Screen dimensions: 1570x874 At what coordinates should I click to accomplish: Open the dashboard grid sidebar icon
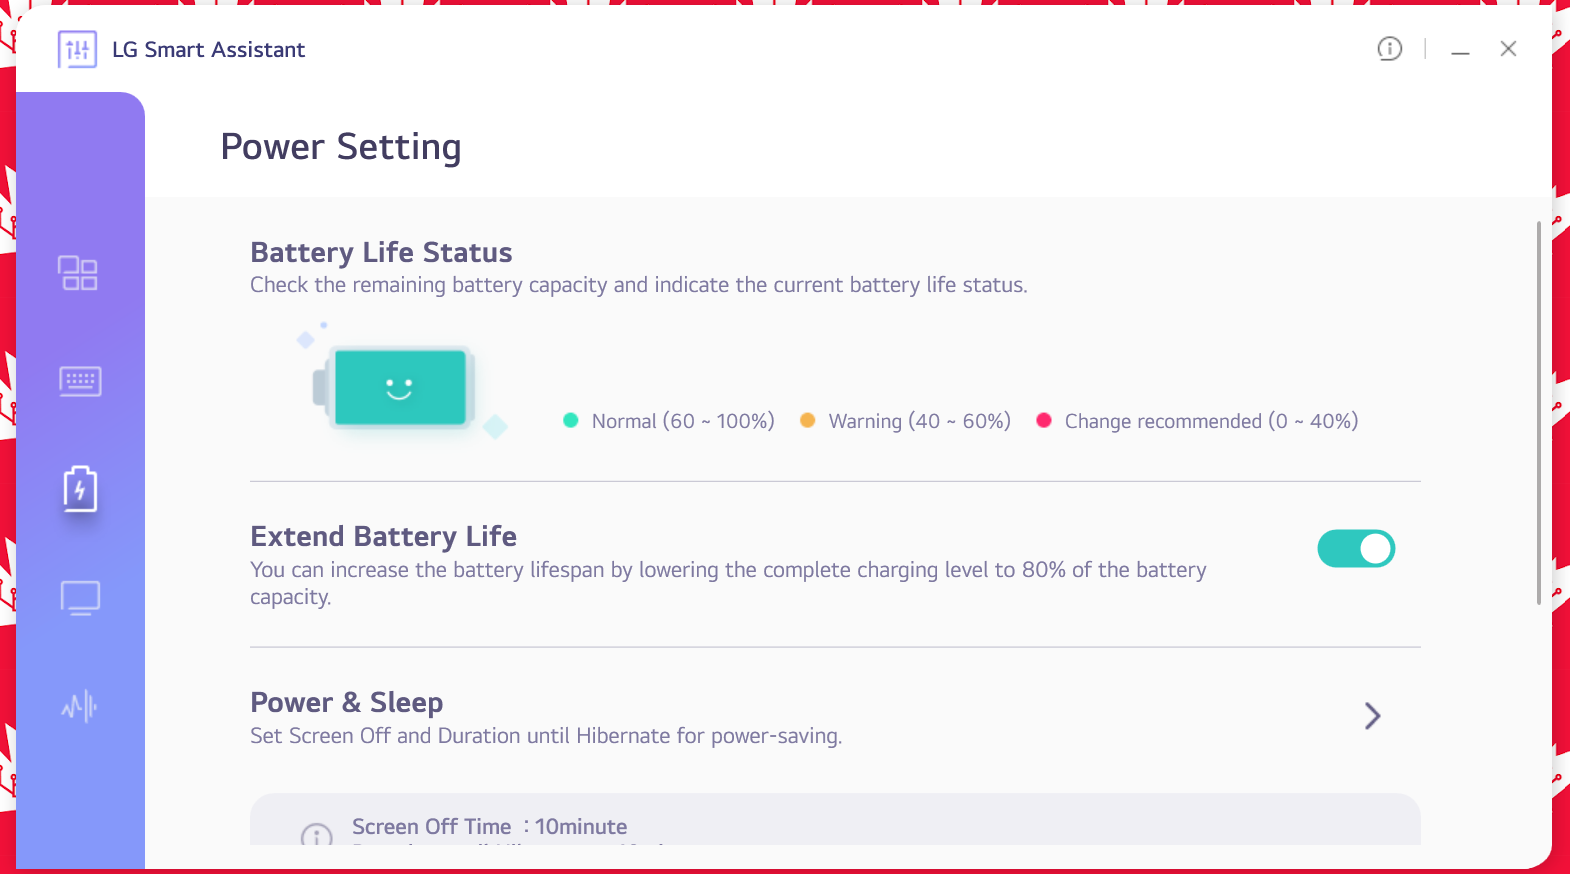tap(78, 273)
